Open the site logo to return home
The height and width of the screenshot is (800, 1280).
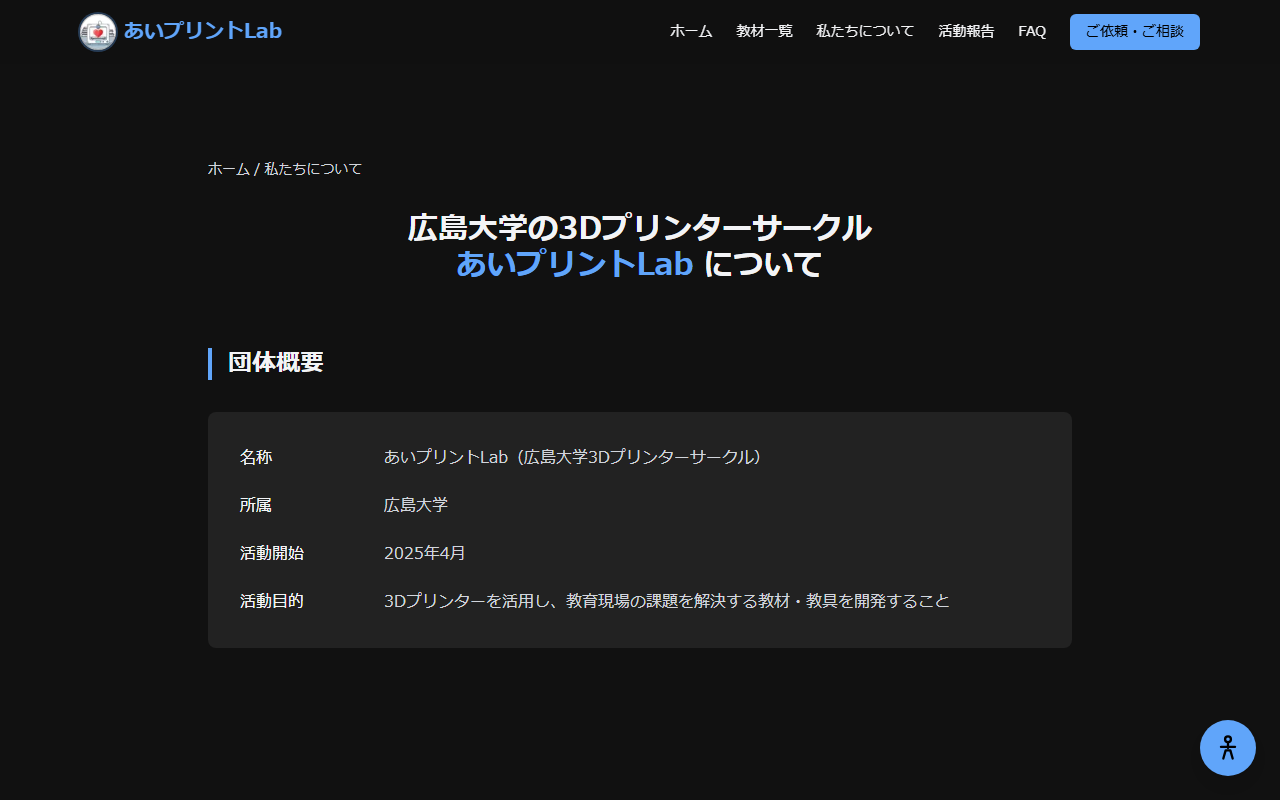180,31
